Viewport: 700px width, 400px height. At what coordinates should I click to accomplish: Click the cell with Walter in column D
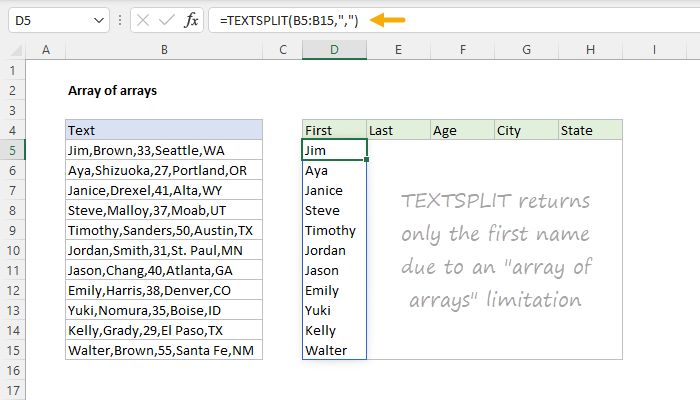334,350
